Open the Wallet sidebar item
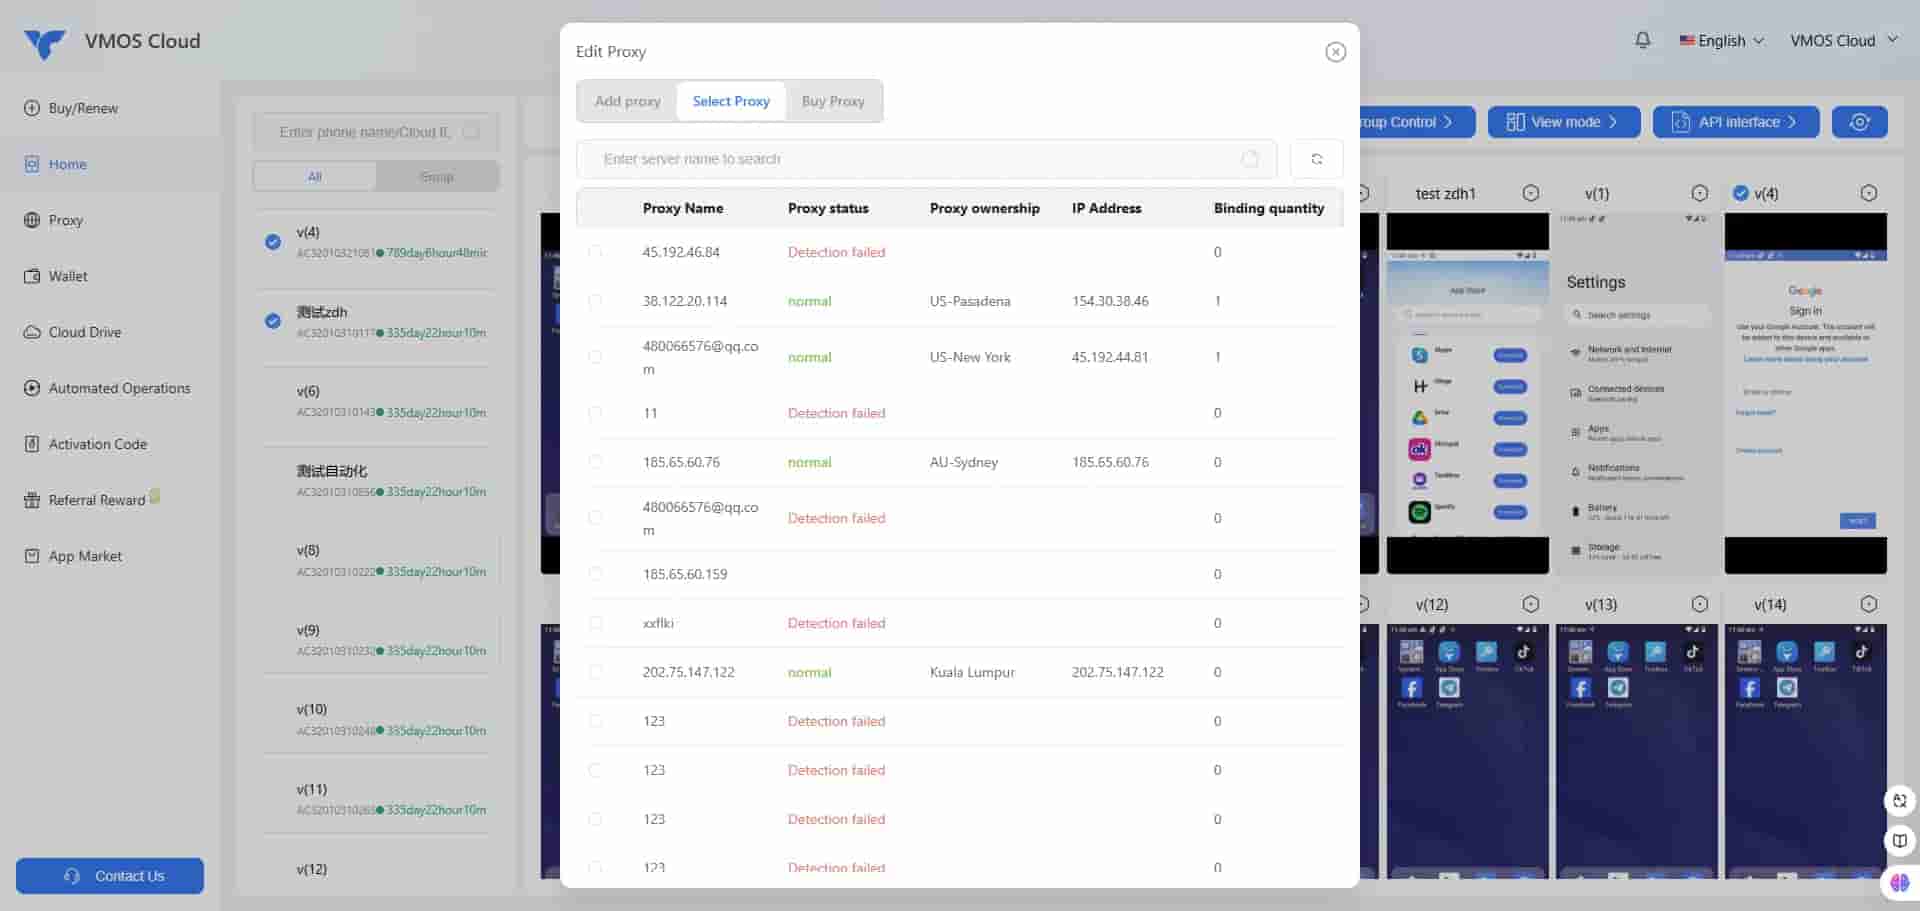The image size is (1920, 911). tap(67, 276)
